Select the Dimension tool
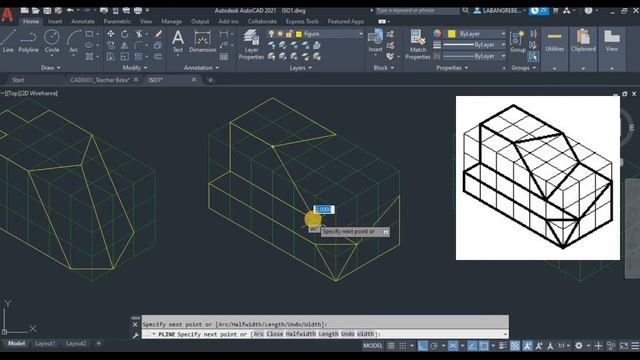 [202, 41]
